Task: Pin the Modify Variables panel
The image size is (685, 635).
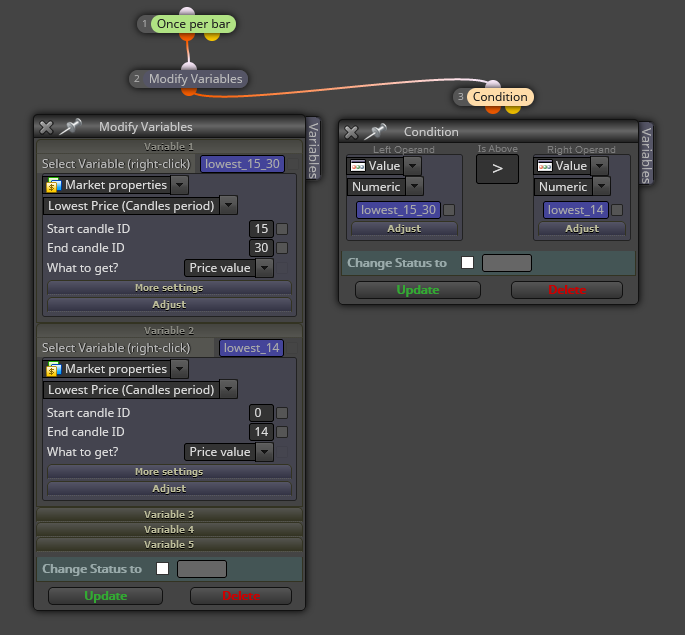Action: tap(70, 126)
